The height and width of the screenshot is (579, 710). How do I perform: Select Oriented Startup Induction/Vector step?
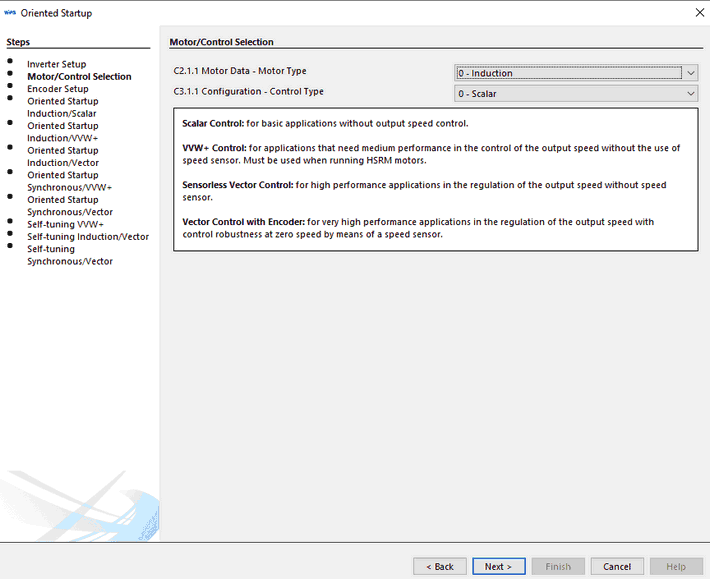62,157
